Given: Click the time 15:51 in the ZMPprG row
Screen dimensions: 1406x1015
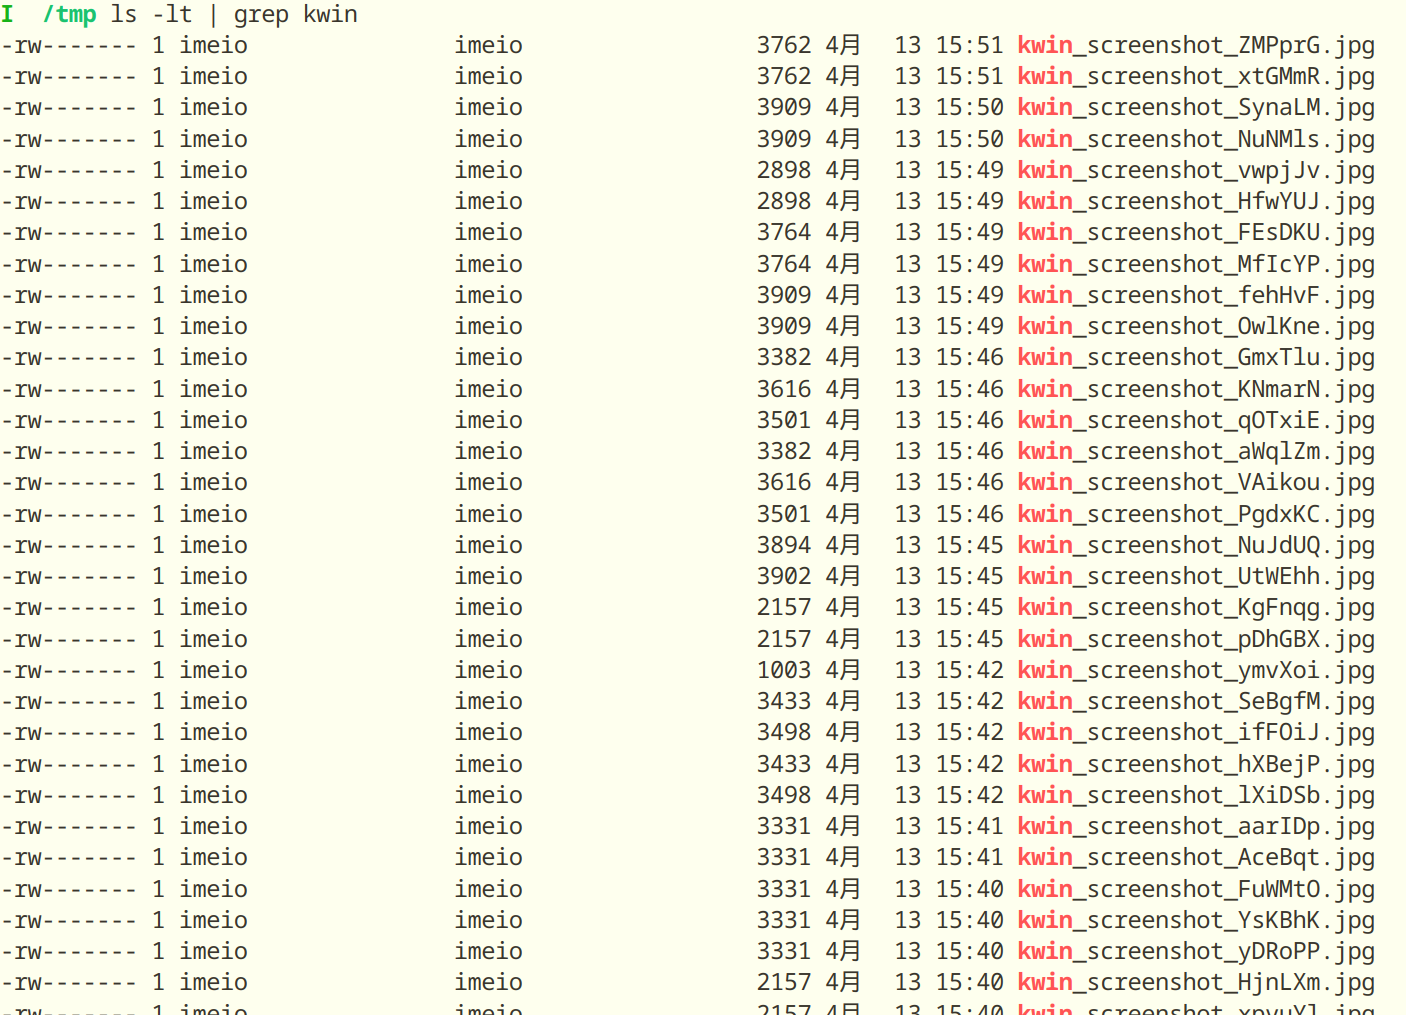Looking at the screenshot, I should [969, 46].
